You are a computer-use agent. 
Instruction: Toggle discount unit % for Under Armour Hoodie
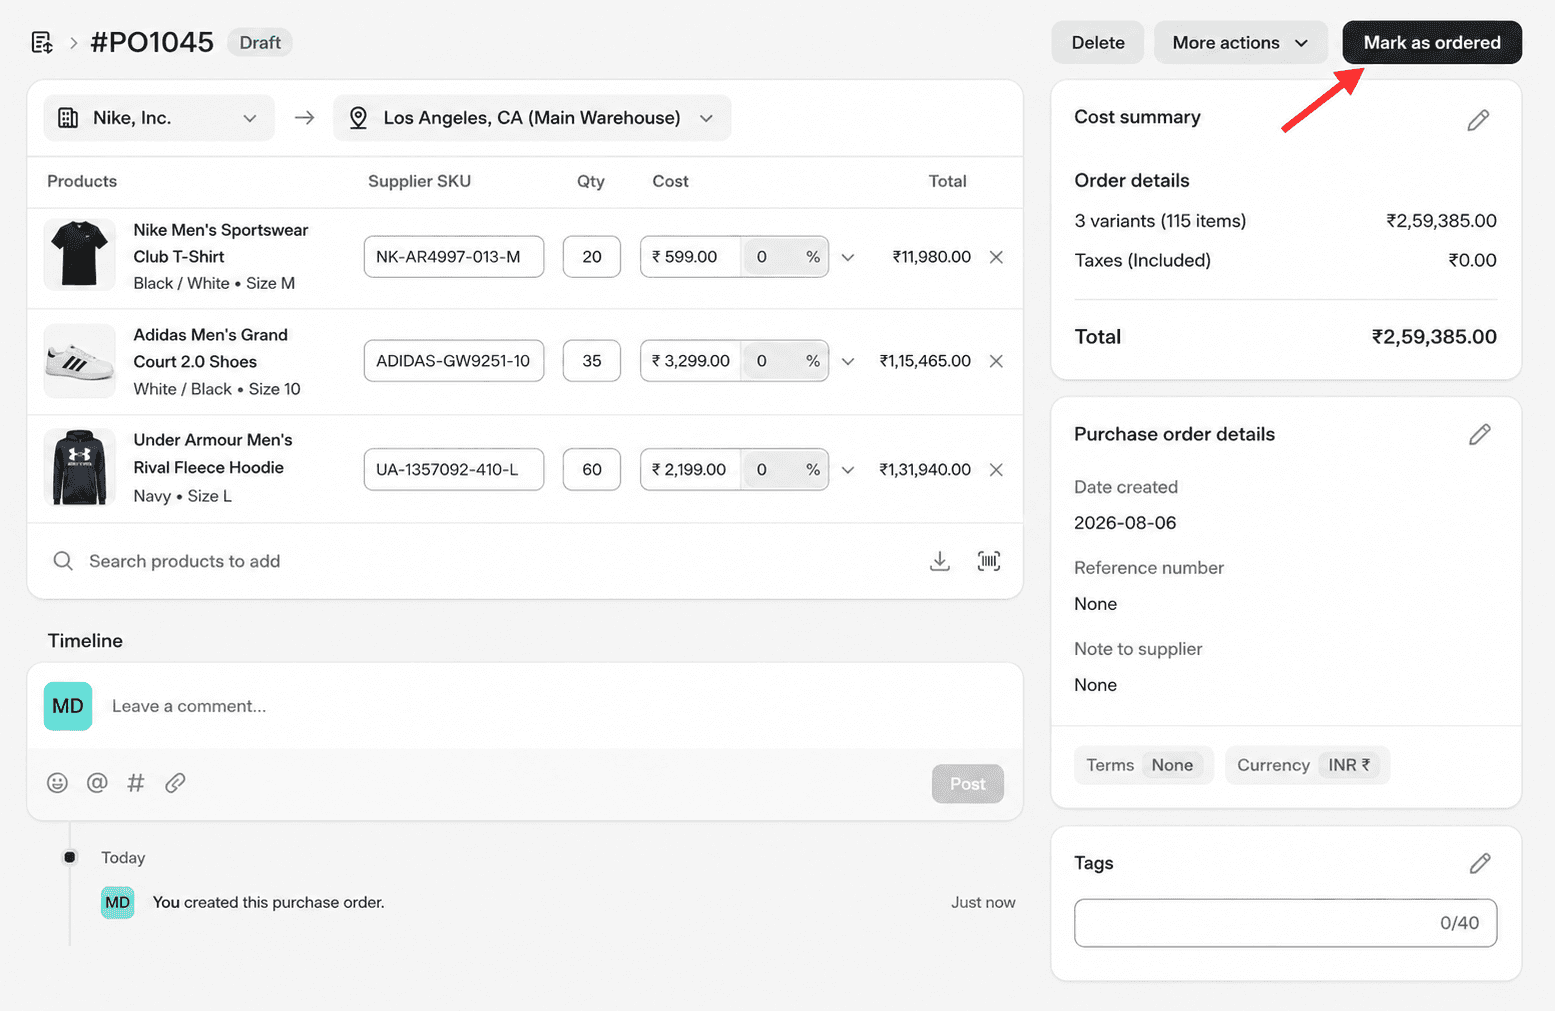pos(813,470)
